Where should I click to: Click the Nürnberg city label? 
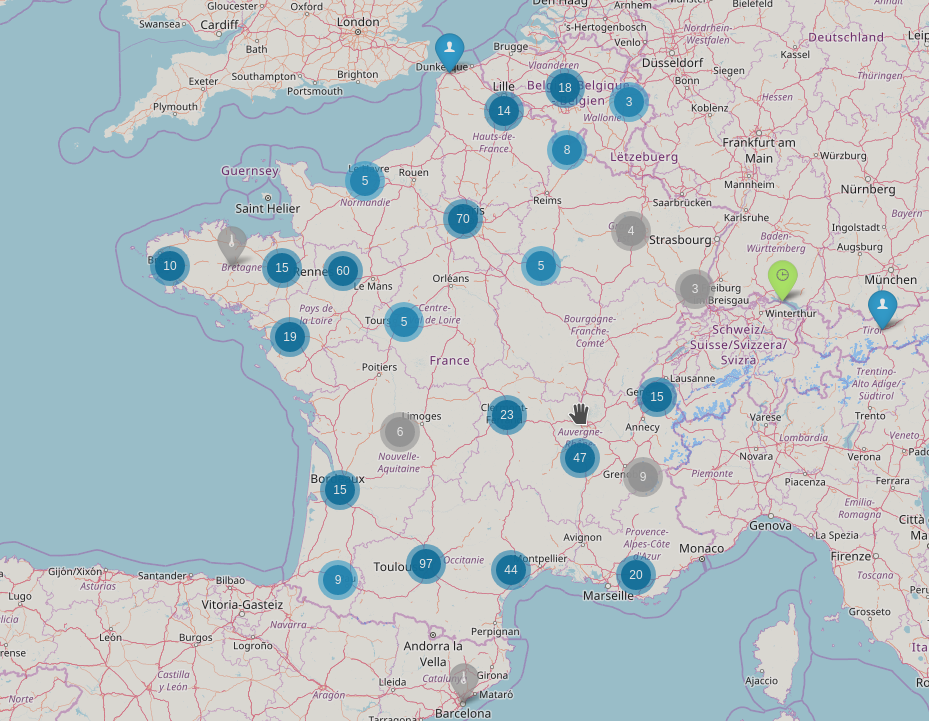pos(868,189)
